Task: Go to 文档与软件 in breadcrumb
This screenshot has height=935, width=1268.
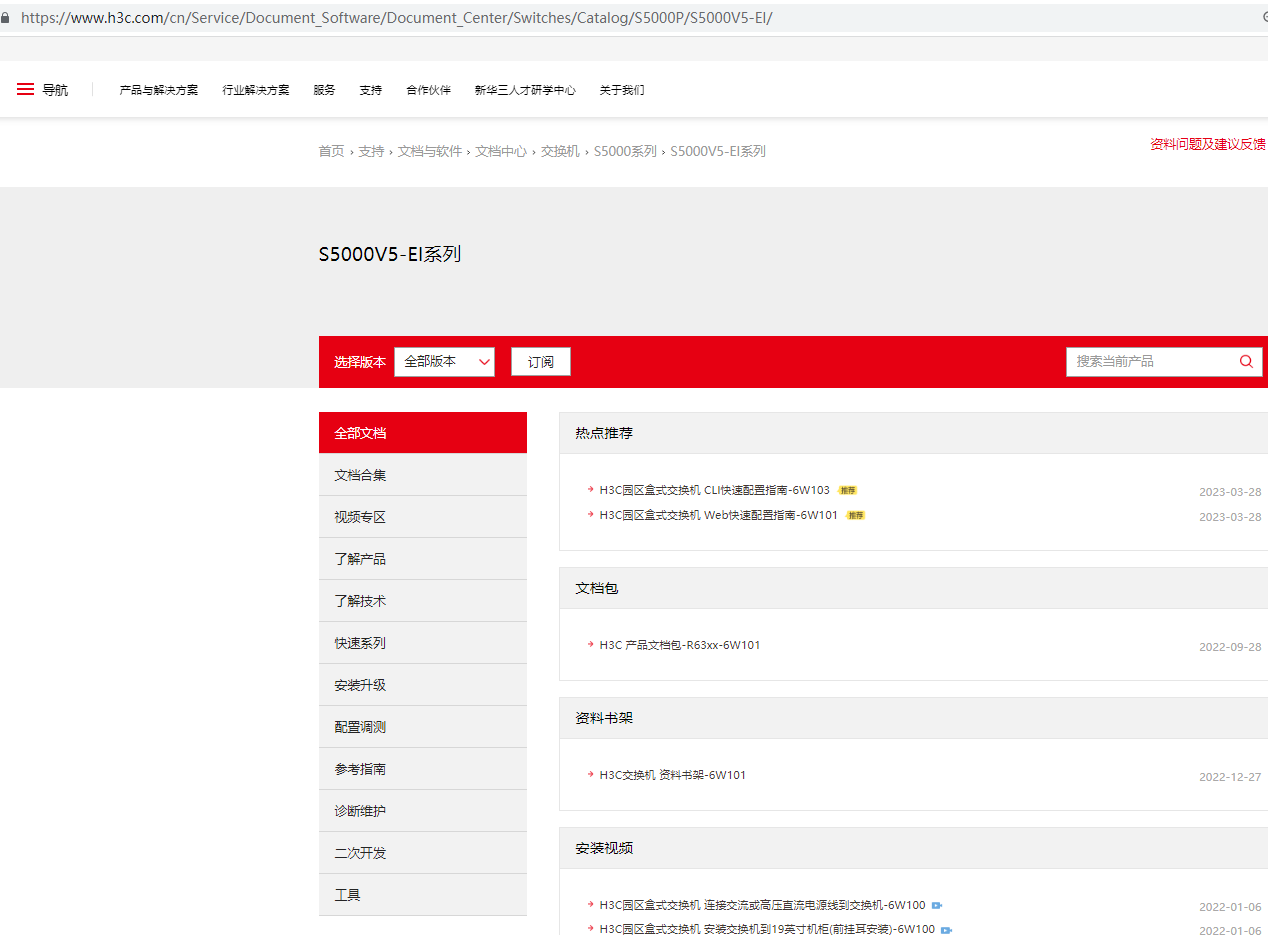Action: 430,151
